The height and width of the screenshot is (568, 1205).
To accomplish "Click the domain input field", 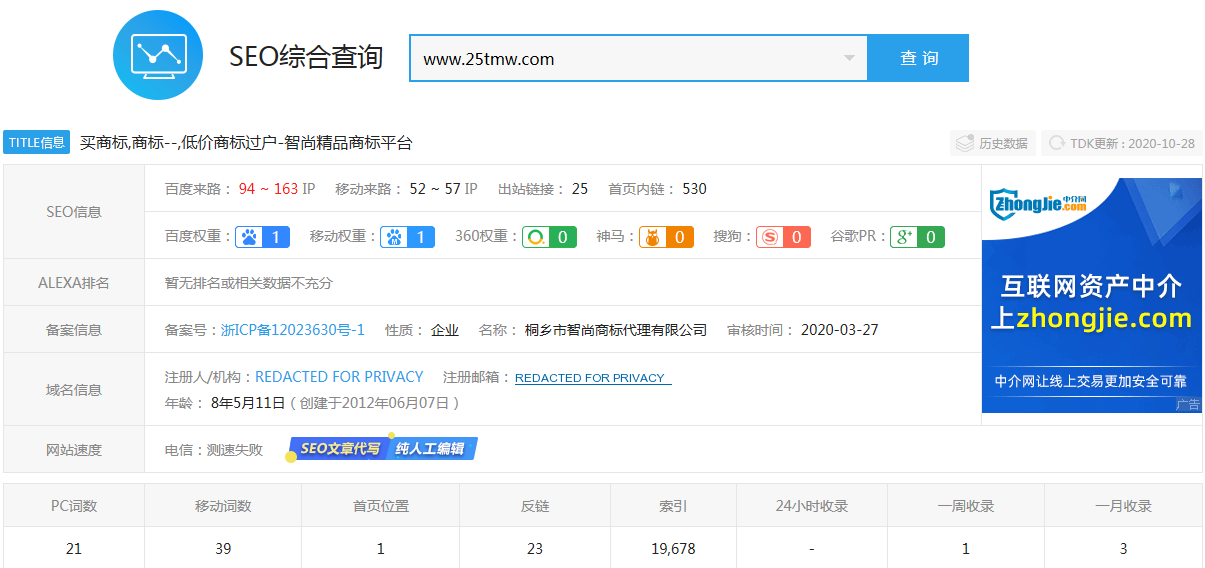I will point(620,58).
